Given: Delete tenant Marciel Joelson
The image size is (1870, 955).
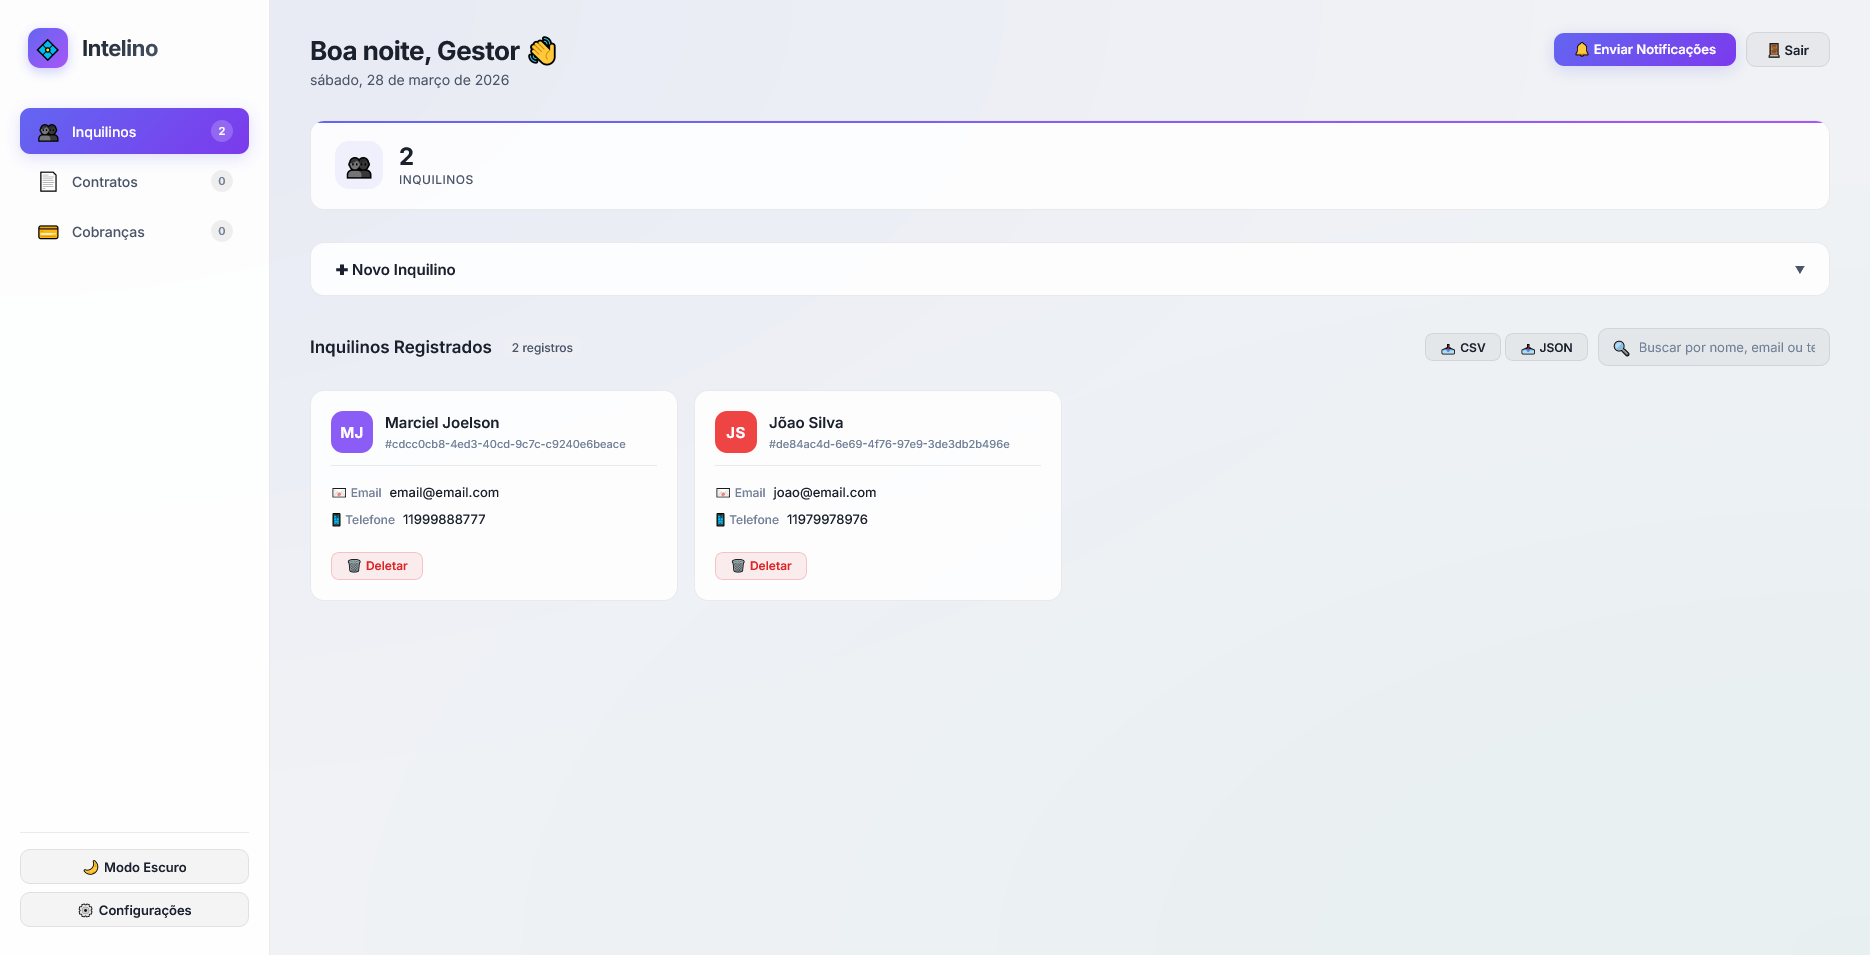Looking at the screenshot, I should (x=377, y=566).
